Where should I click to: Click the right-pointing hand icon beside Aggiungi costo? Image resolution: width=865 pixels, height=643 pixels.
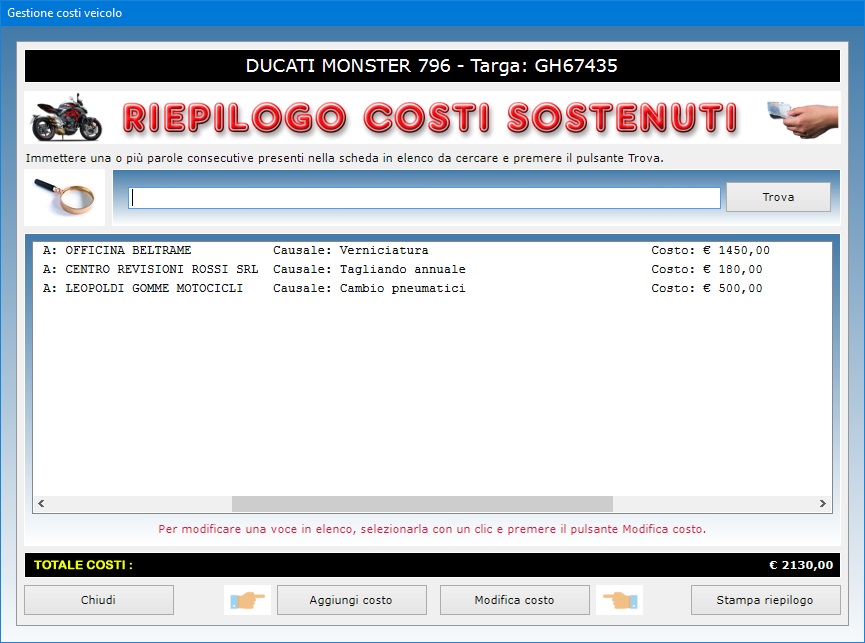pos(247,599)
